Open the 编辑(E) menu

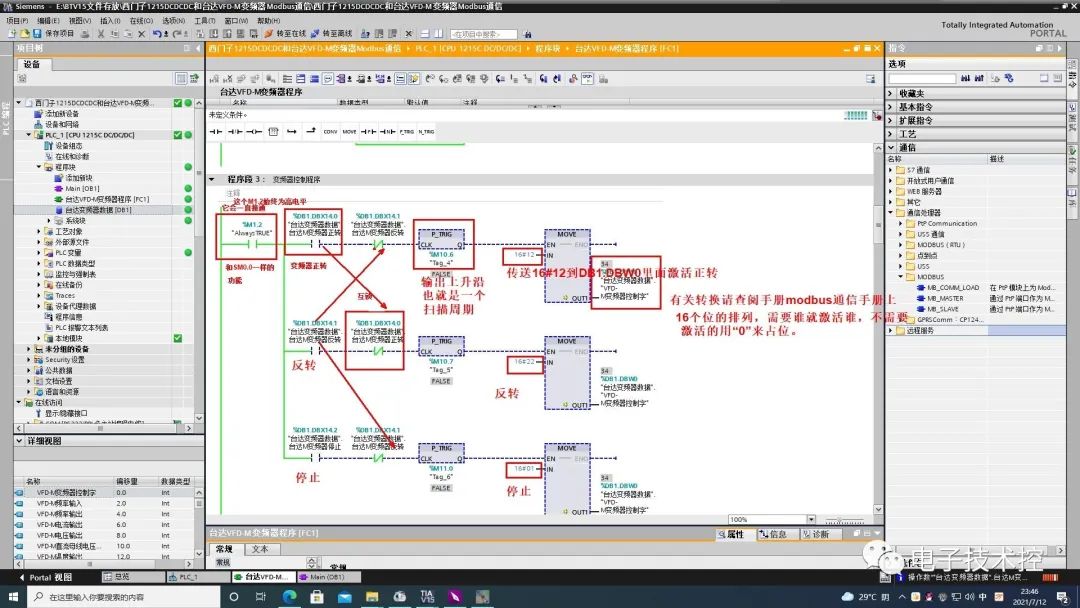[x=48, y=21]
